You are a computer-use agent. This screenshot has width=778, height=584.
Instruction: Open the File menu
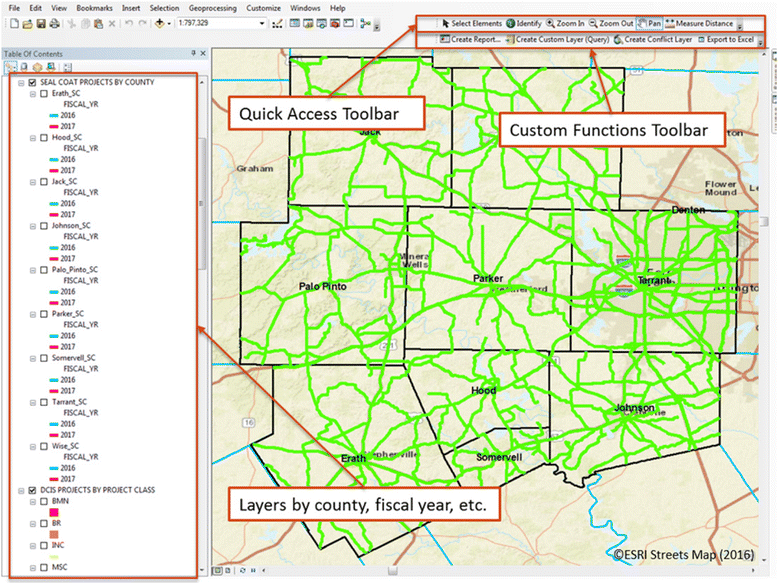(14, 8)
